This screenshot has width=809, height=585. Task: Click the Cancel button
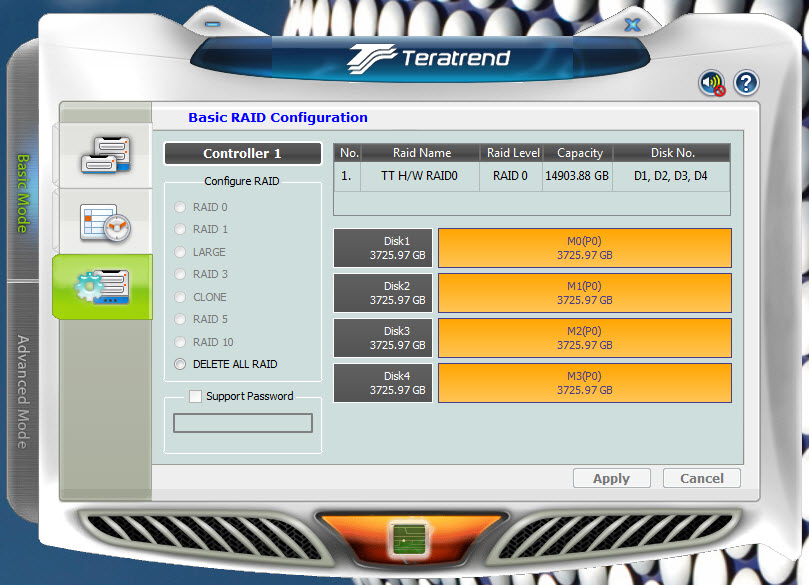coord(702,478)
